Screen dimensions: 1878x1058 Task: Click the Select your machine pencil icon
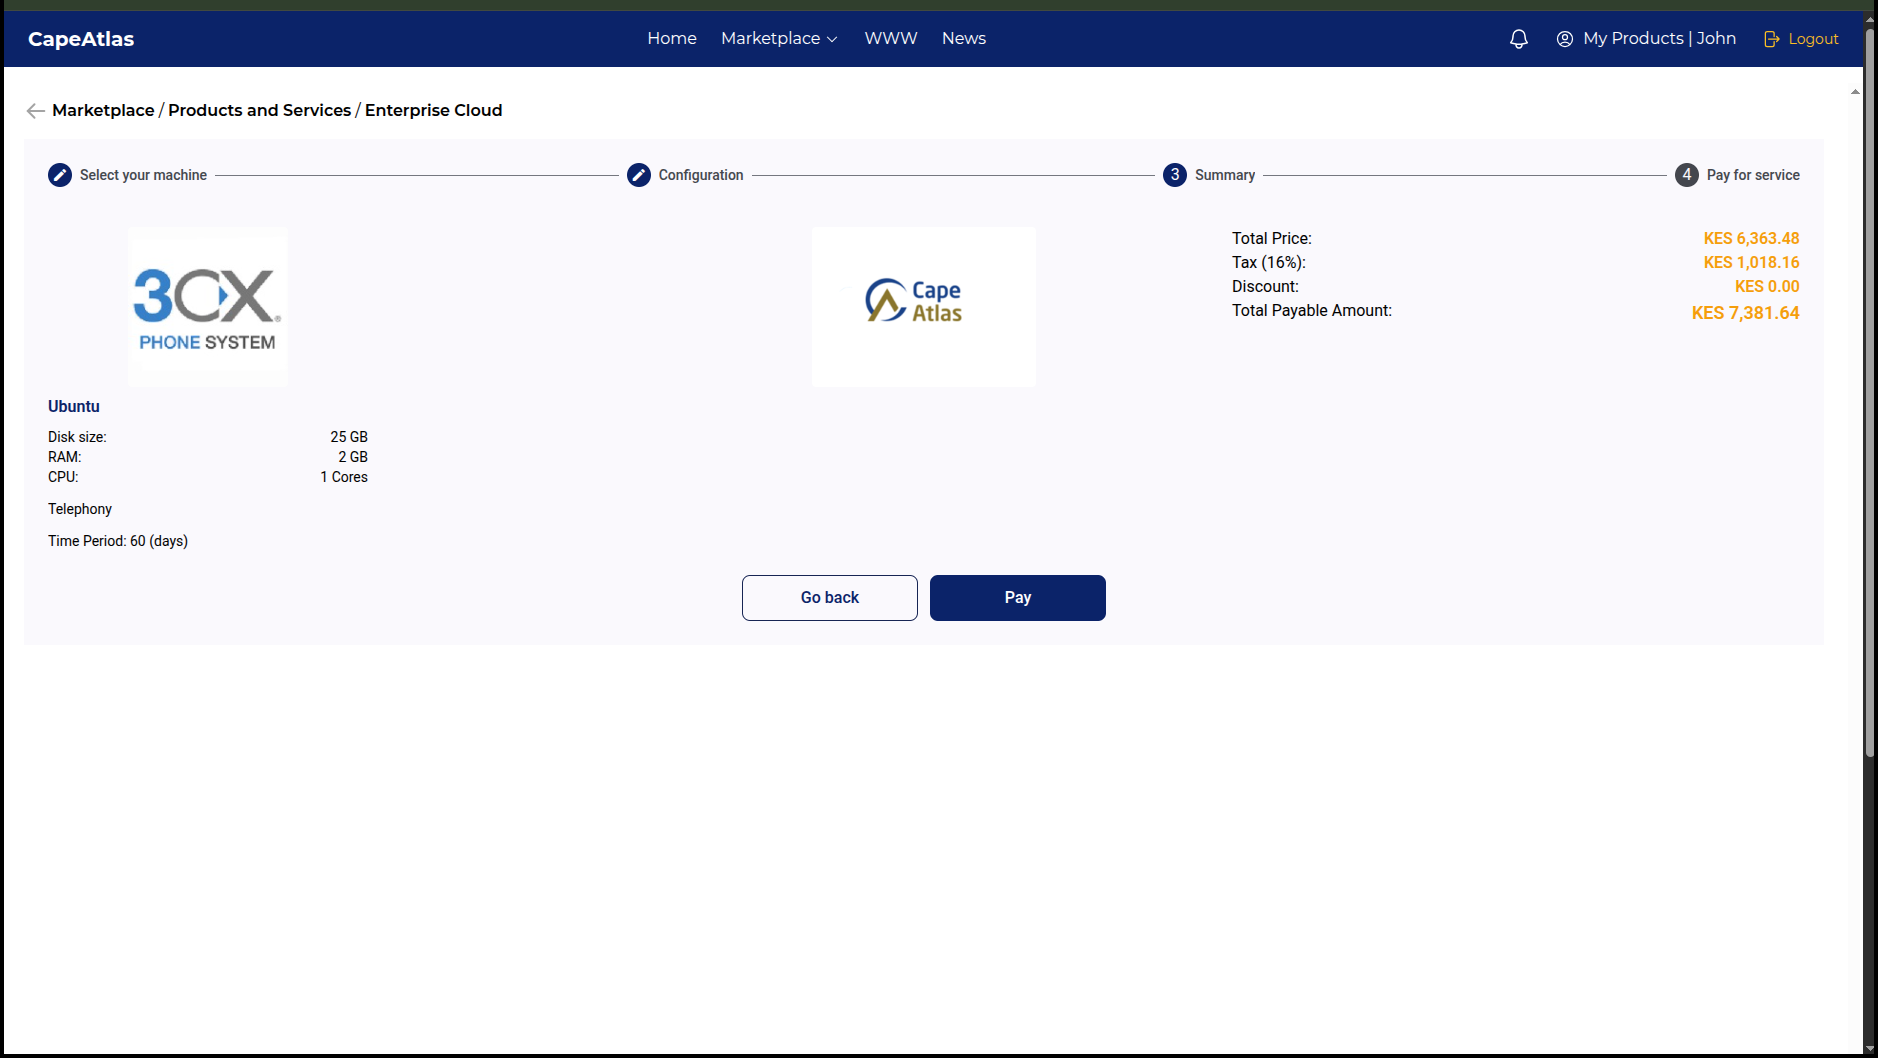point(60,175)
